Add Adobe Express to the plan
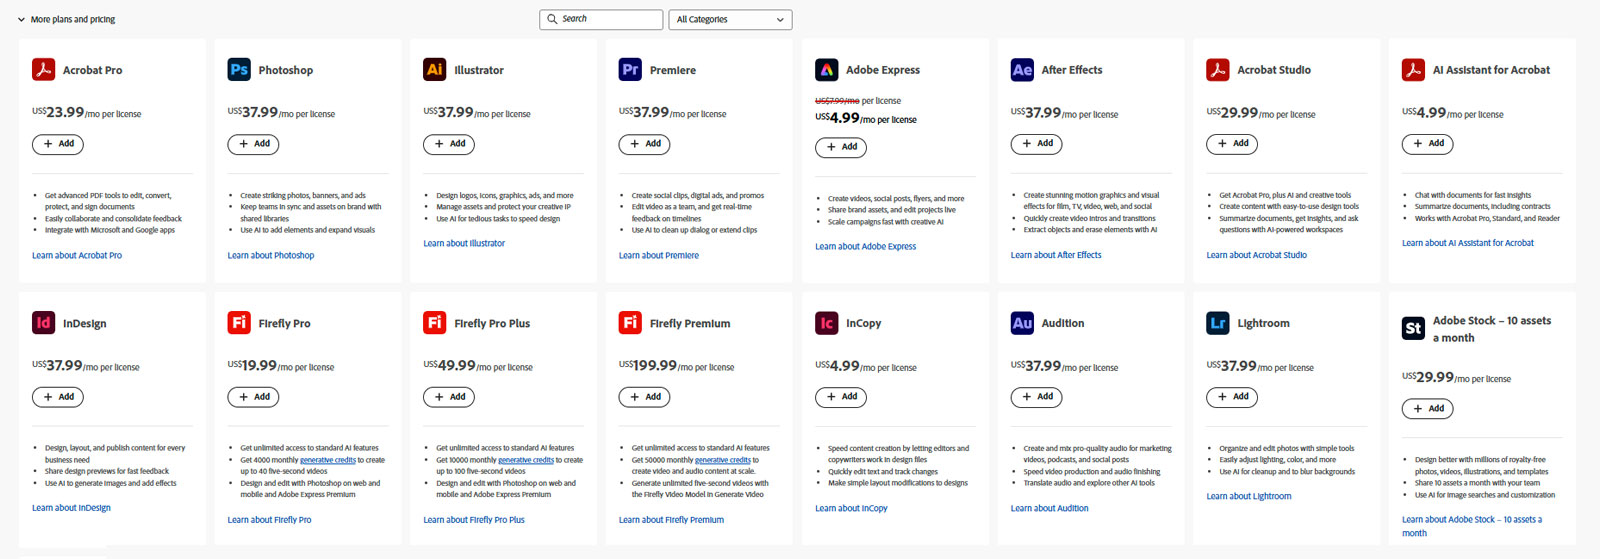This screenshot has width=1600, height=559. point(841,147)
